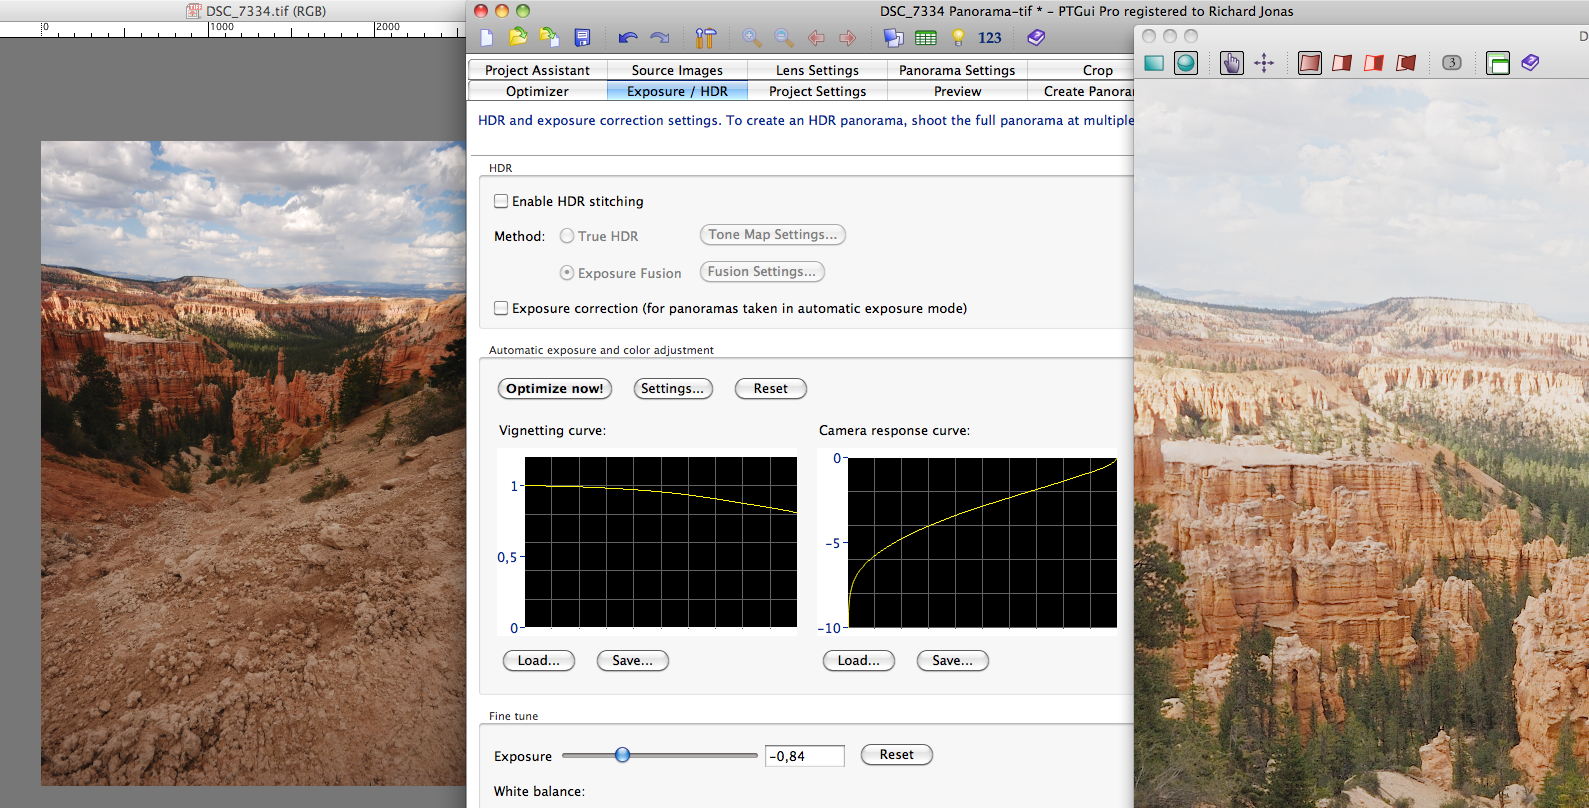Select the True HDR method radio button
This screenshot has width=1589, height=808.
(567, 236)
